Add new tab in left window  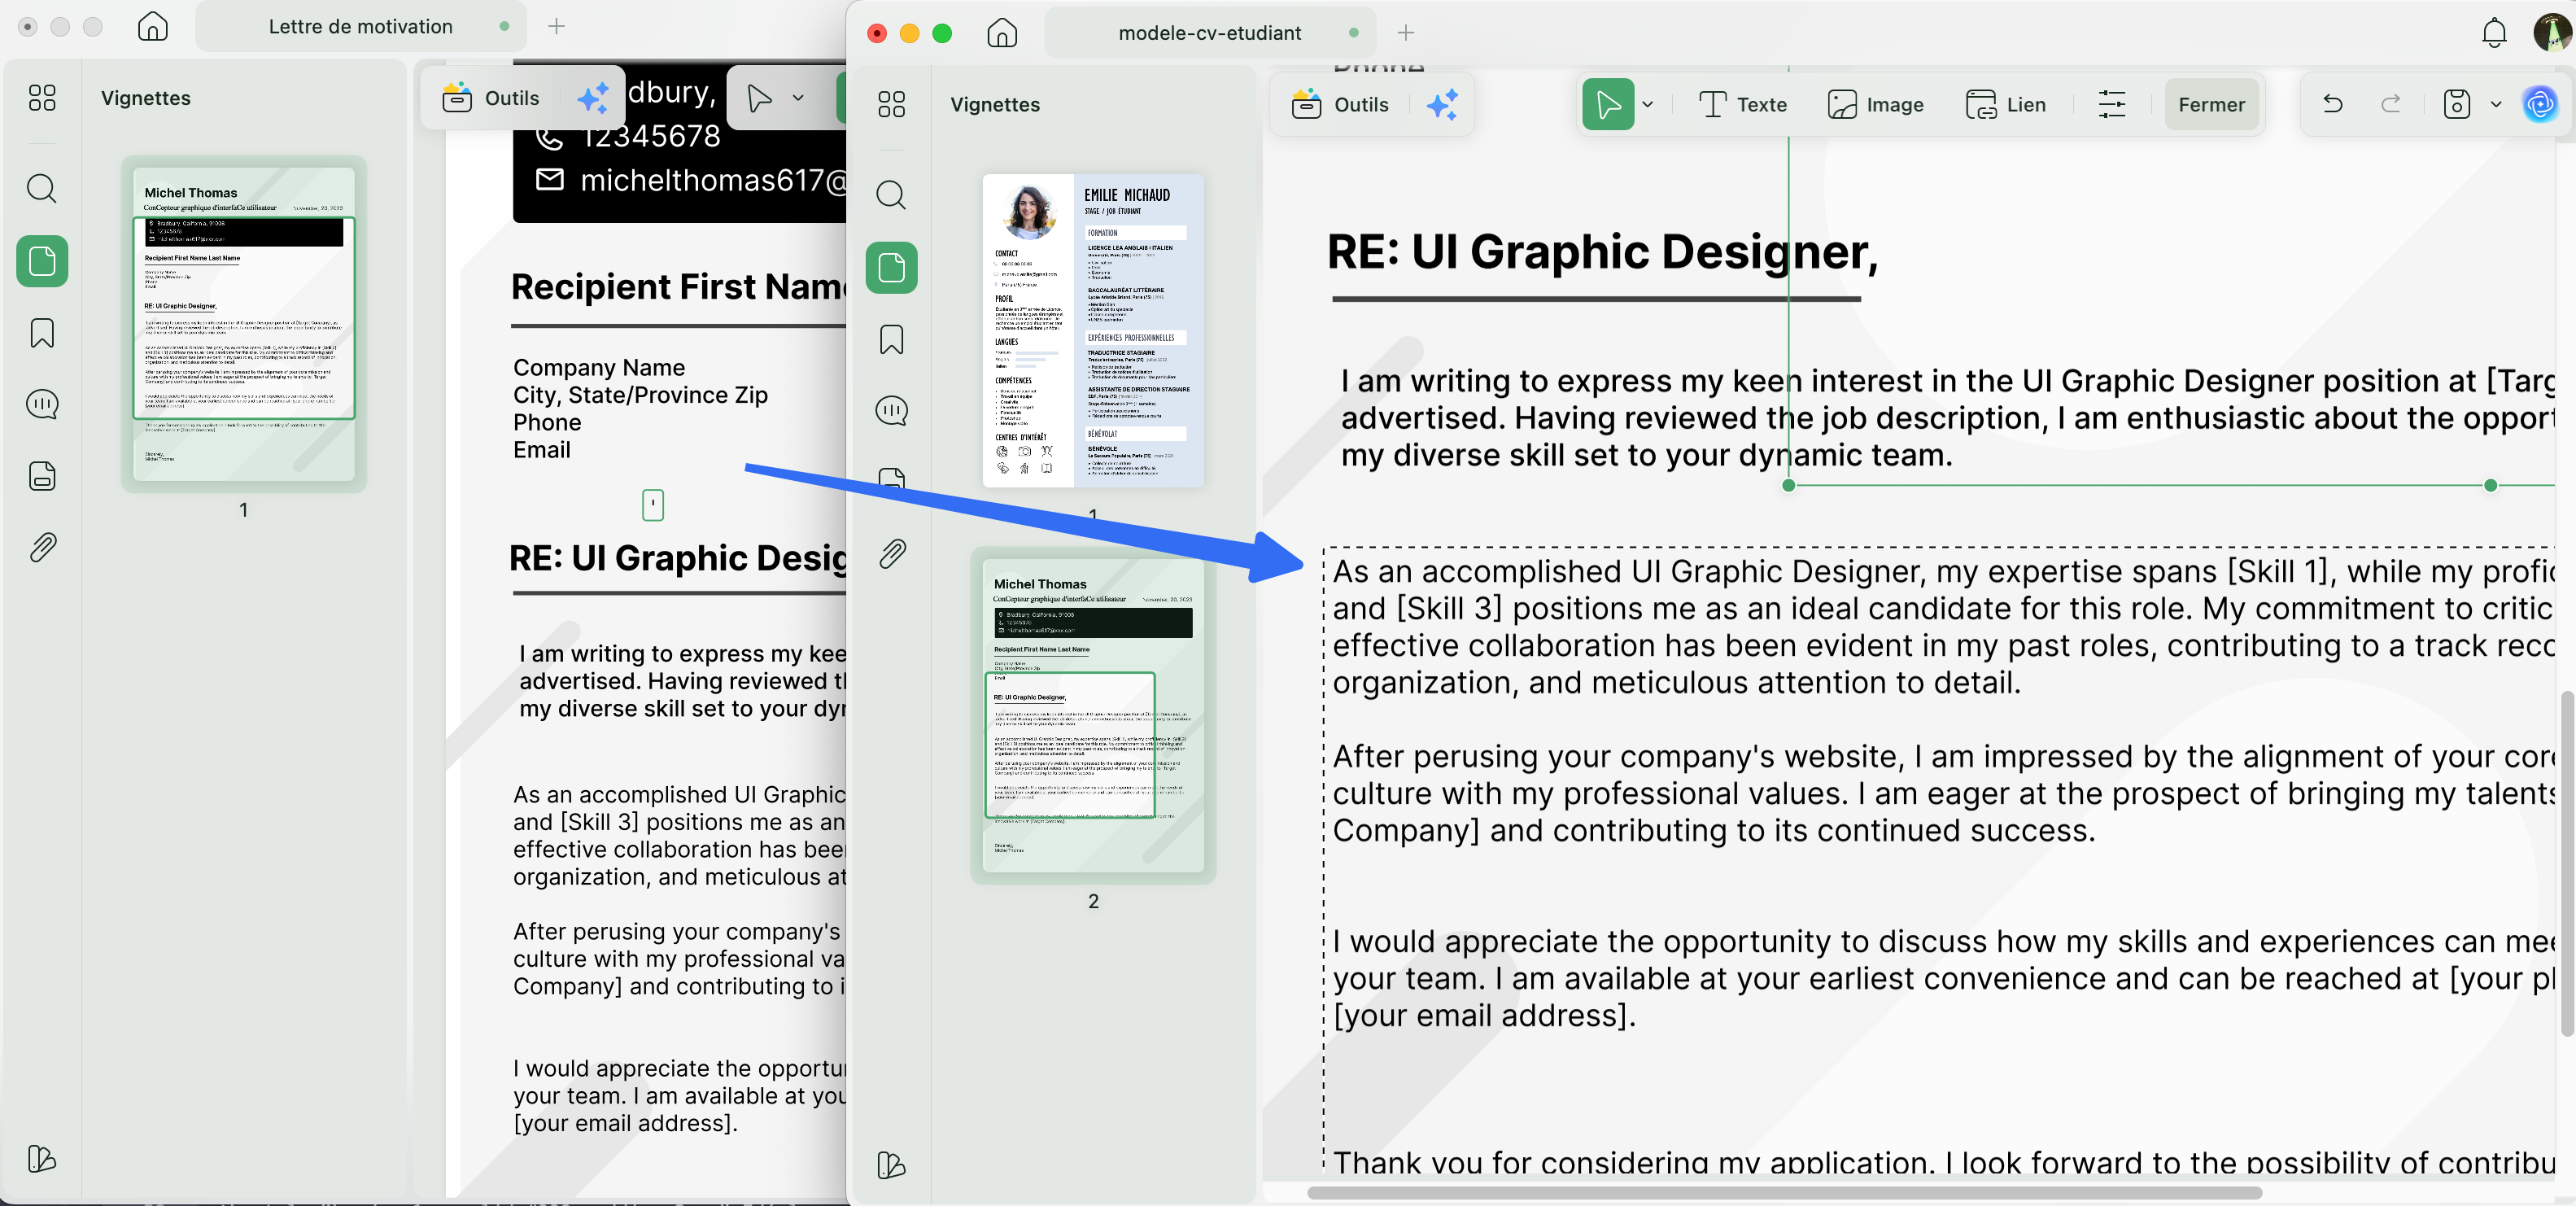point(557,27)
